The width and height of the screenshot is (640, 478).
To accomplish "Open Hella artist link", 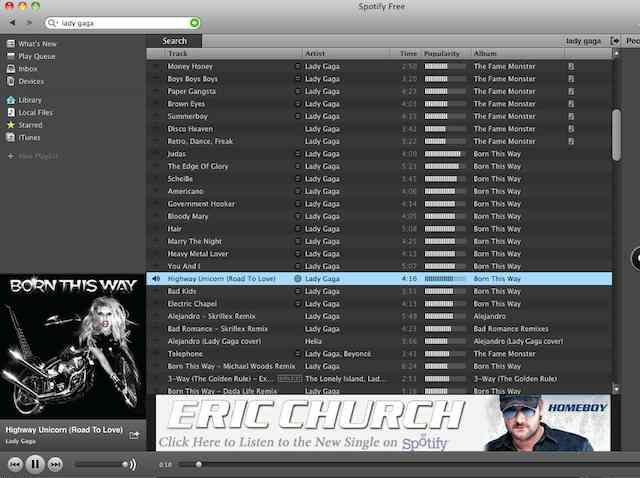I will [x=313, y=341].
